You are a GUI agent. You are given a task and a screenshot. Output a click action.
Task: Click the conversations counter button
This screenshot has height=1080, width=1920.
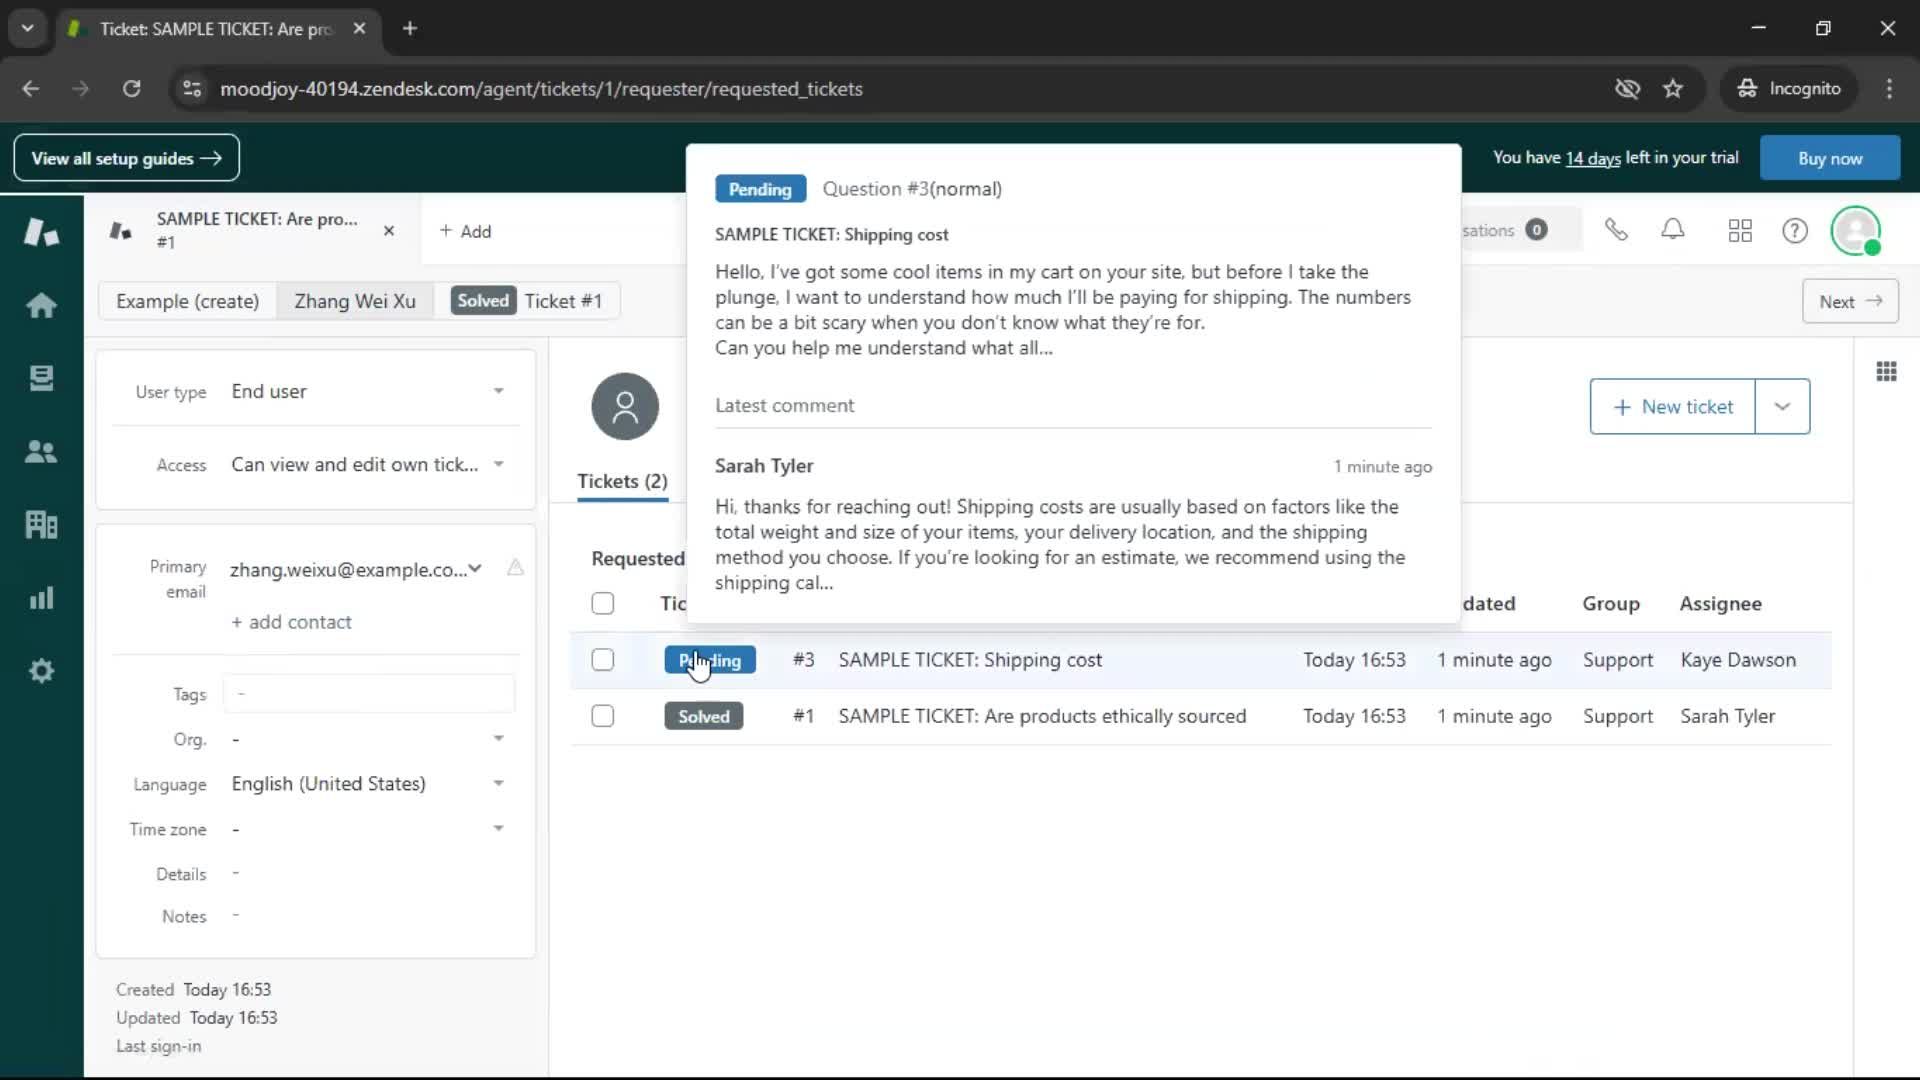[1520, 230]
